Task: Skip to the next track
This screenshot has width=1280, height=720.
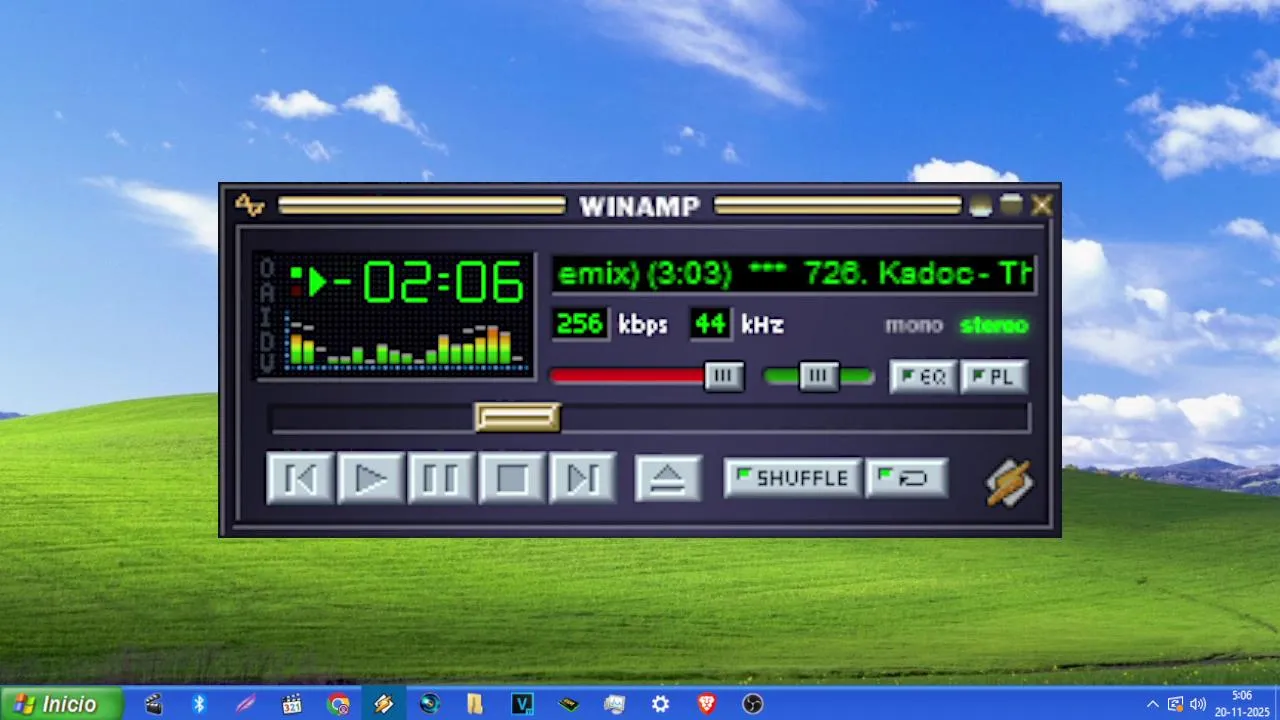Action: pyautogui.click(x=582, y=478)
